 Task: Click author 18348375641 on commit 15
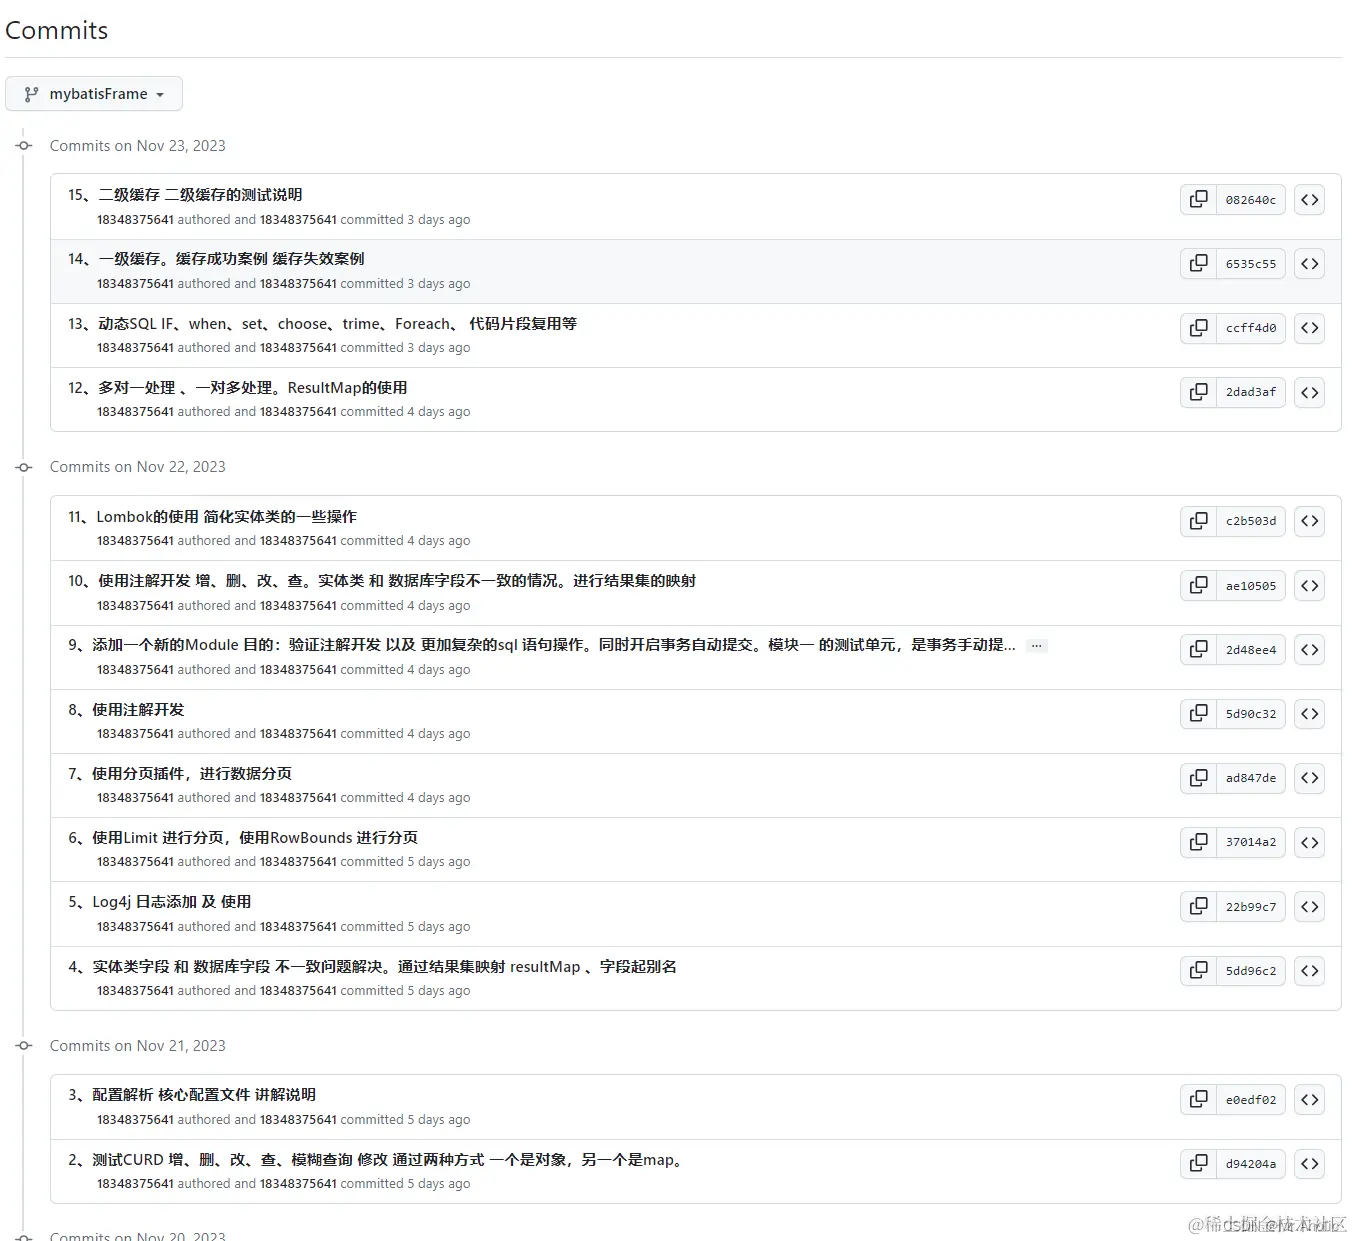pyautogui.click(x=135, y=220)
